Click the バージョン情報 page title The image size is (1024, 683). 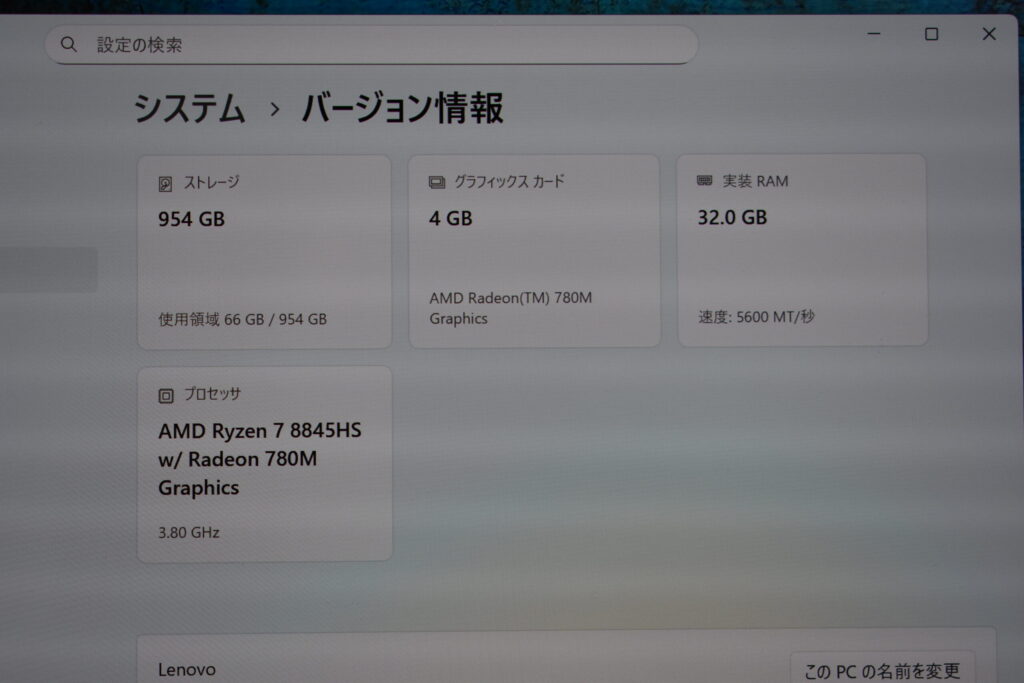(402, 108)
